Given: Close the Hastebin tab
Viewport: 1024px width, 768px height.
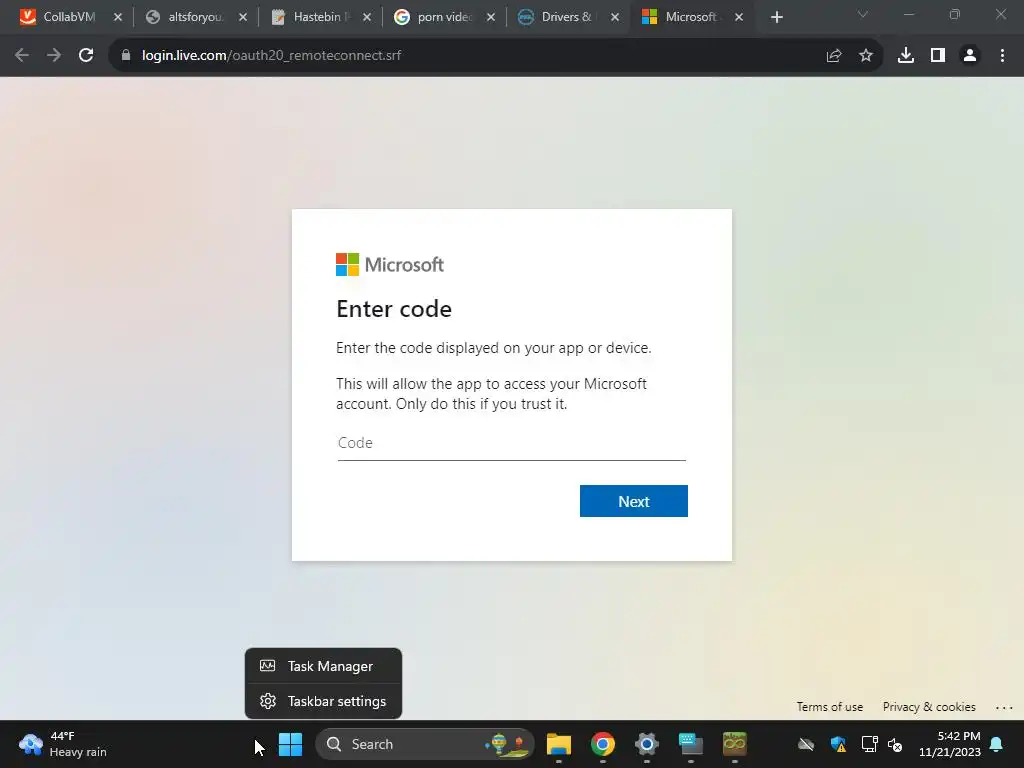Looking at the screenshot, I should pyautogui.click(x=367, y=18).
